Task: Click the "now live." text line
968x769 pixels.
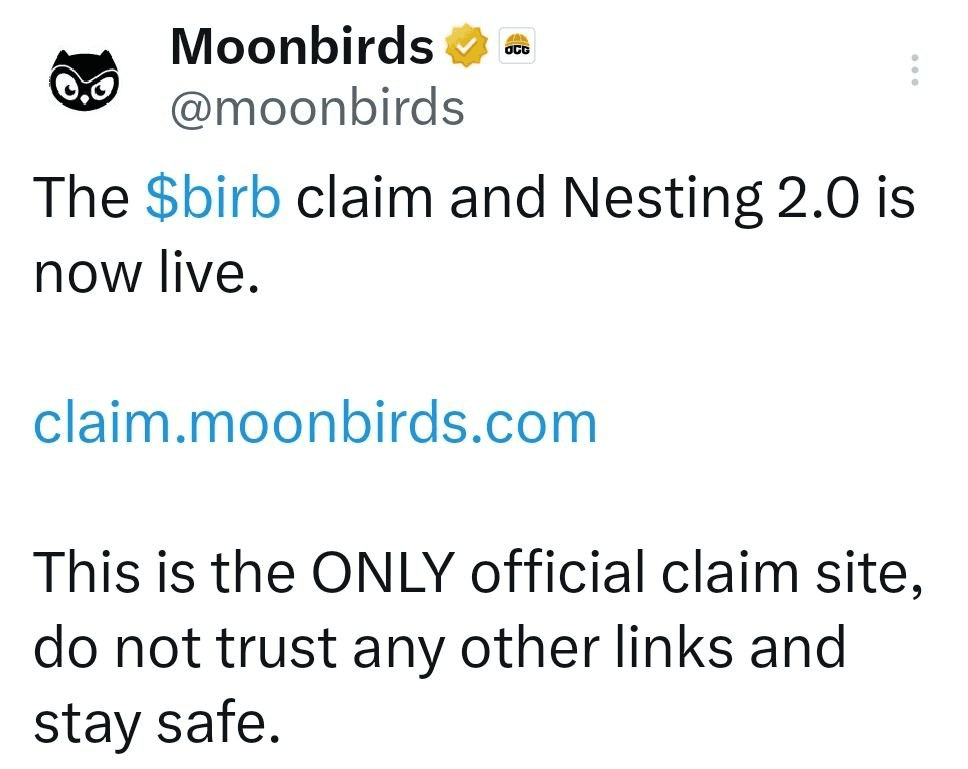Action: pyautogui.click(x=147, y=273)
